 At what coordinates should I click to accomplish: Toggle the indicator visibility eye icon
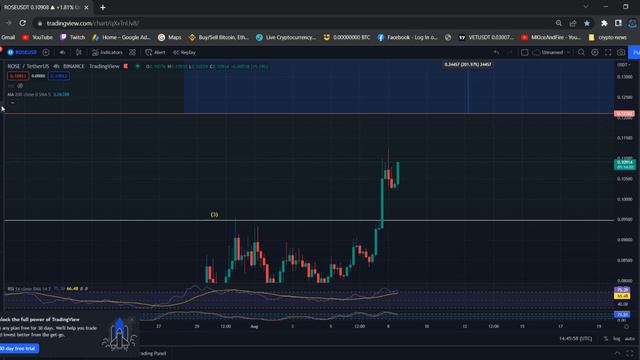(20, 86)
